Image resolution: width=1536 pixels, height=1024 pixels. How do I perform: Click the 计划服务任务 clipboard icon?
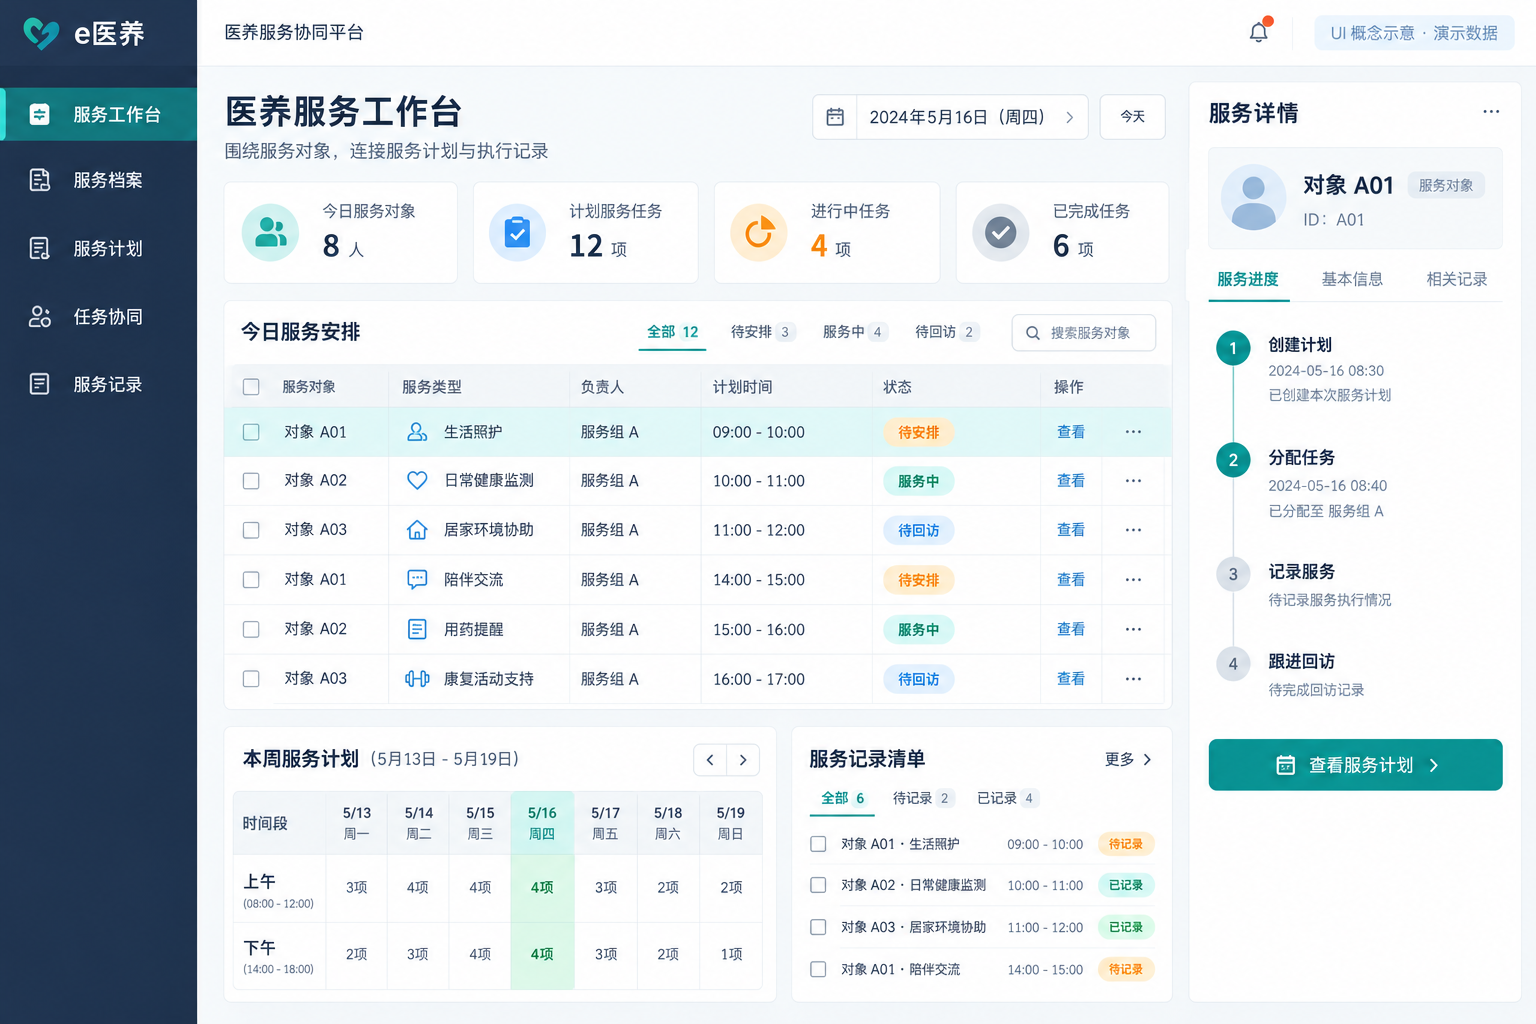pyautogui.click(x=517, y=233)
